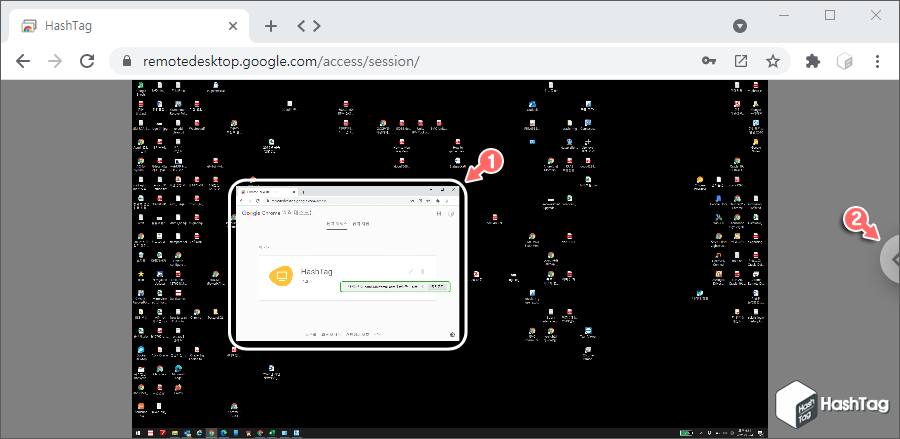Click the trash delete icon on HashTag device card
900x439 pixels.
(x=423, y=271)
